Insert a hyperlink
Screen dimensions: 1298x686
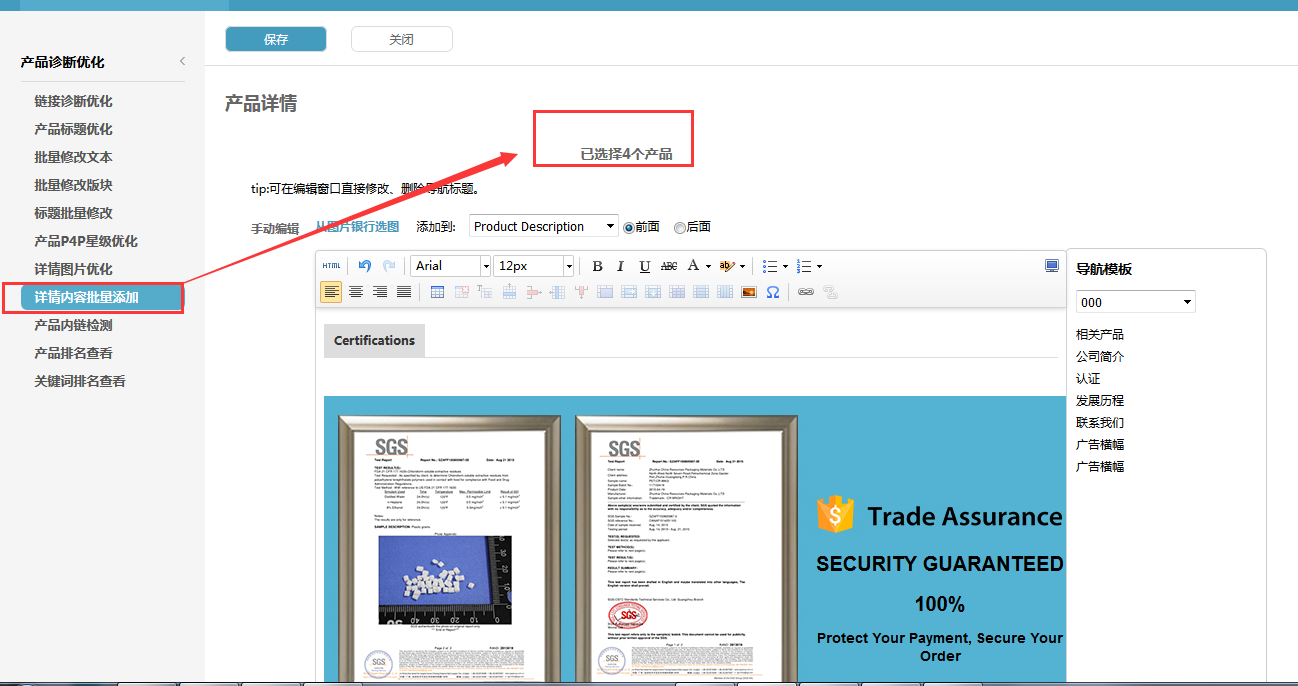(x=805, y=292)
